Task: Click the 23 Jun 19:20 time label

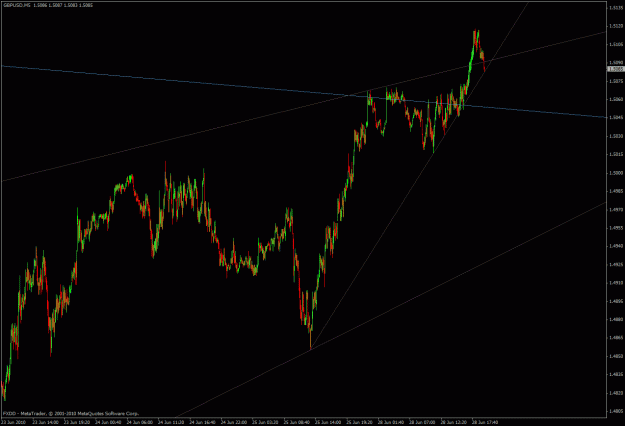Action: click(77, 422)
